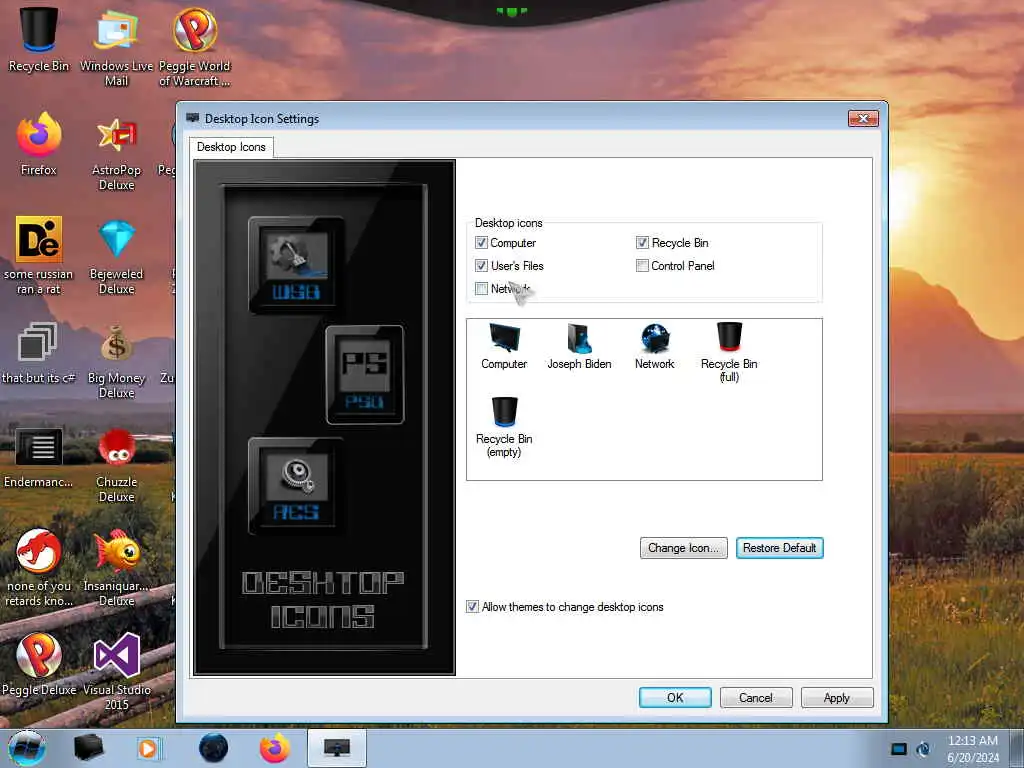Select the 'none of you' red bird desktop icon
Screen dimensions: 1024x768
(39, 568)
